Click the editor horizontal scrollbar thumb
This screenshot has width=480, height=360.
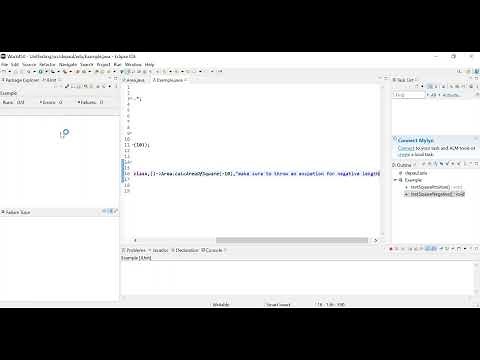292,240
